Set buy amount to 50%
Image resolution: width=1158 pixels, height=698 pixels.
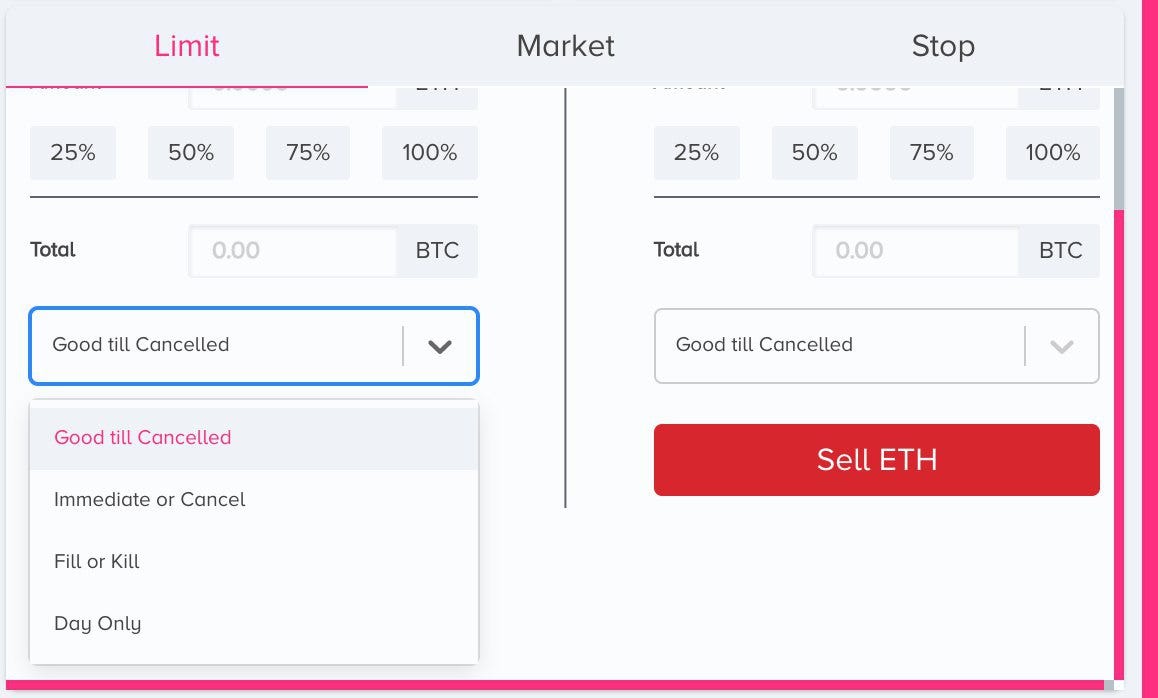click(x=191, y=153)
